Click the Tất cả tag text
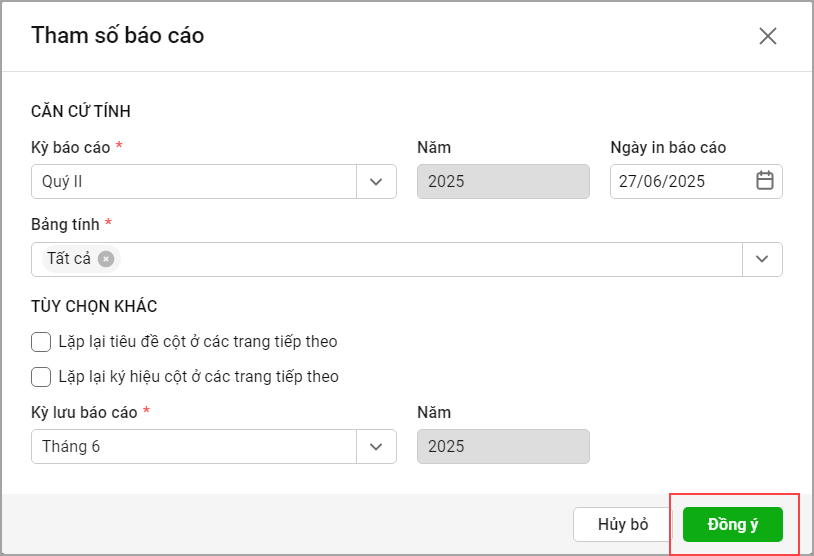Image resolution: width=814 pixels, height=556 pixels. [x=69, y=259]
